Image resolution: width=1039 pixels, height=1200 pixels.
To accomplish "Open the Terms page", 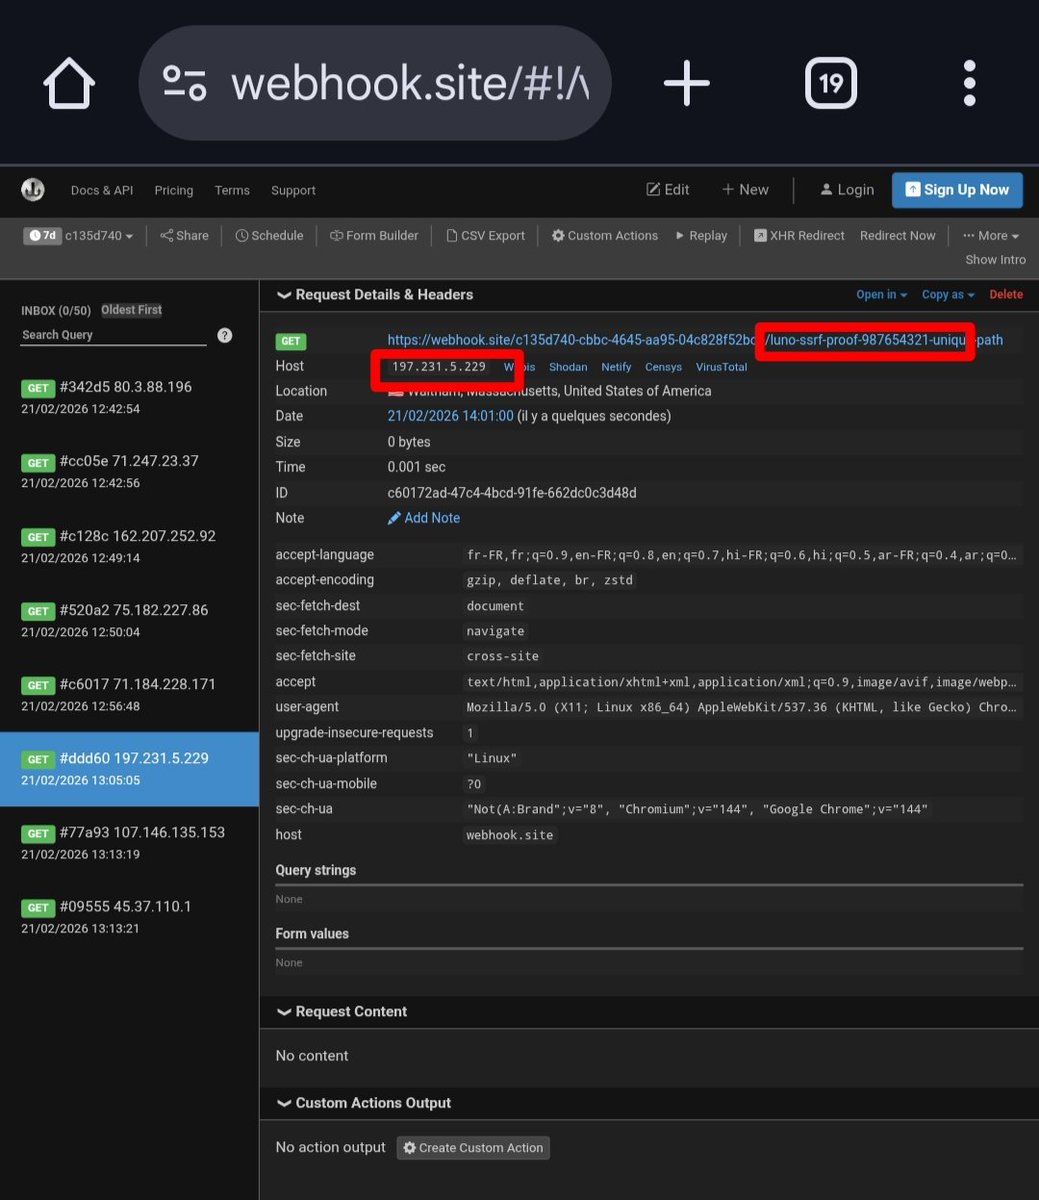I will coord(232,190).
